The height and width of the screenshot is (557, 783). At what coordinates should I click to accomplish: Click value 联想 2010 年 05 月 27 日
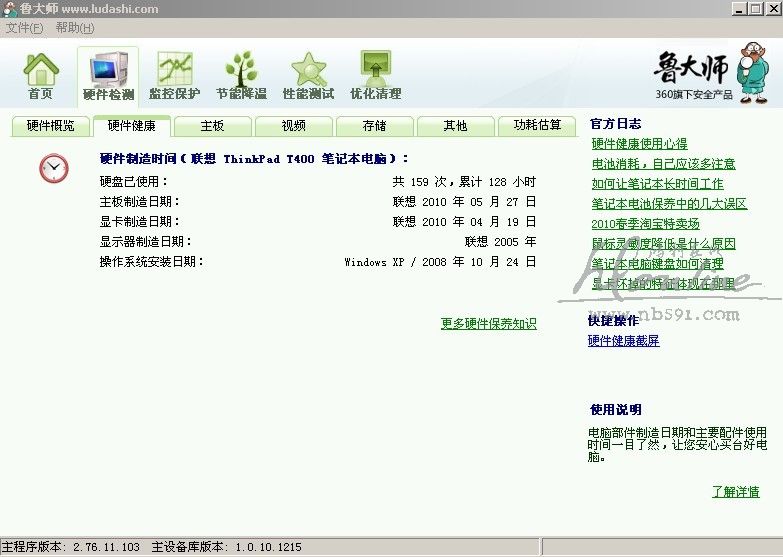point(464,202)
